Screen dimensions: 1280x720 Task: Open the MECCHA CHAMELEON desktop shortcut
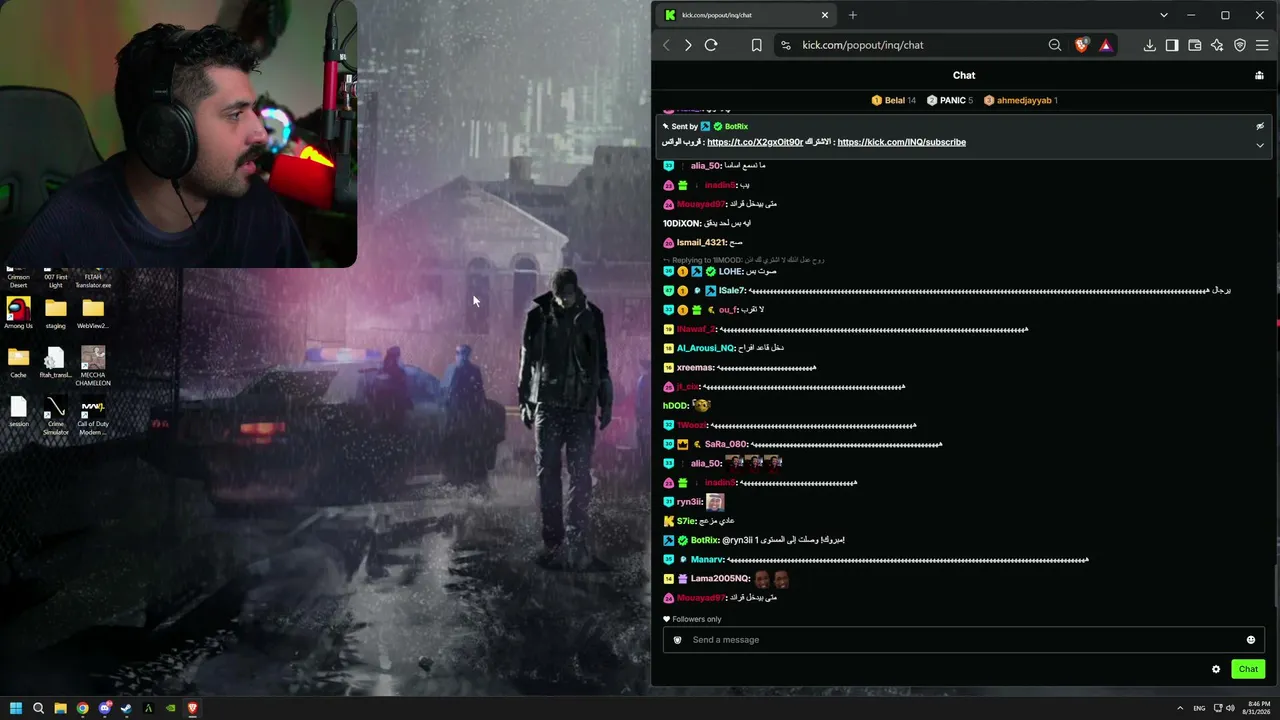point(93,365)
